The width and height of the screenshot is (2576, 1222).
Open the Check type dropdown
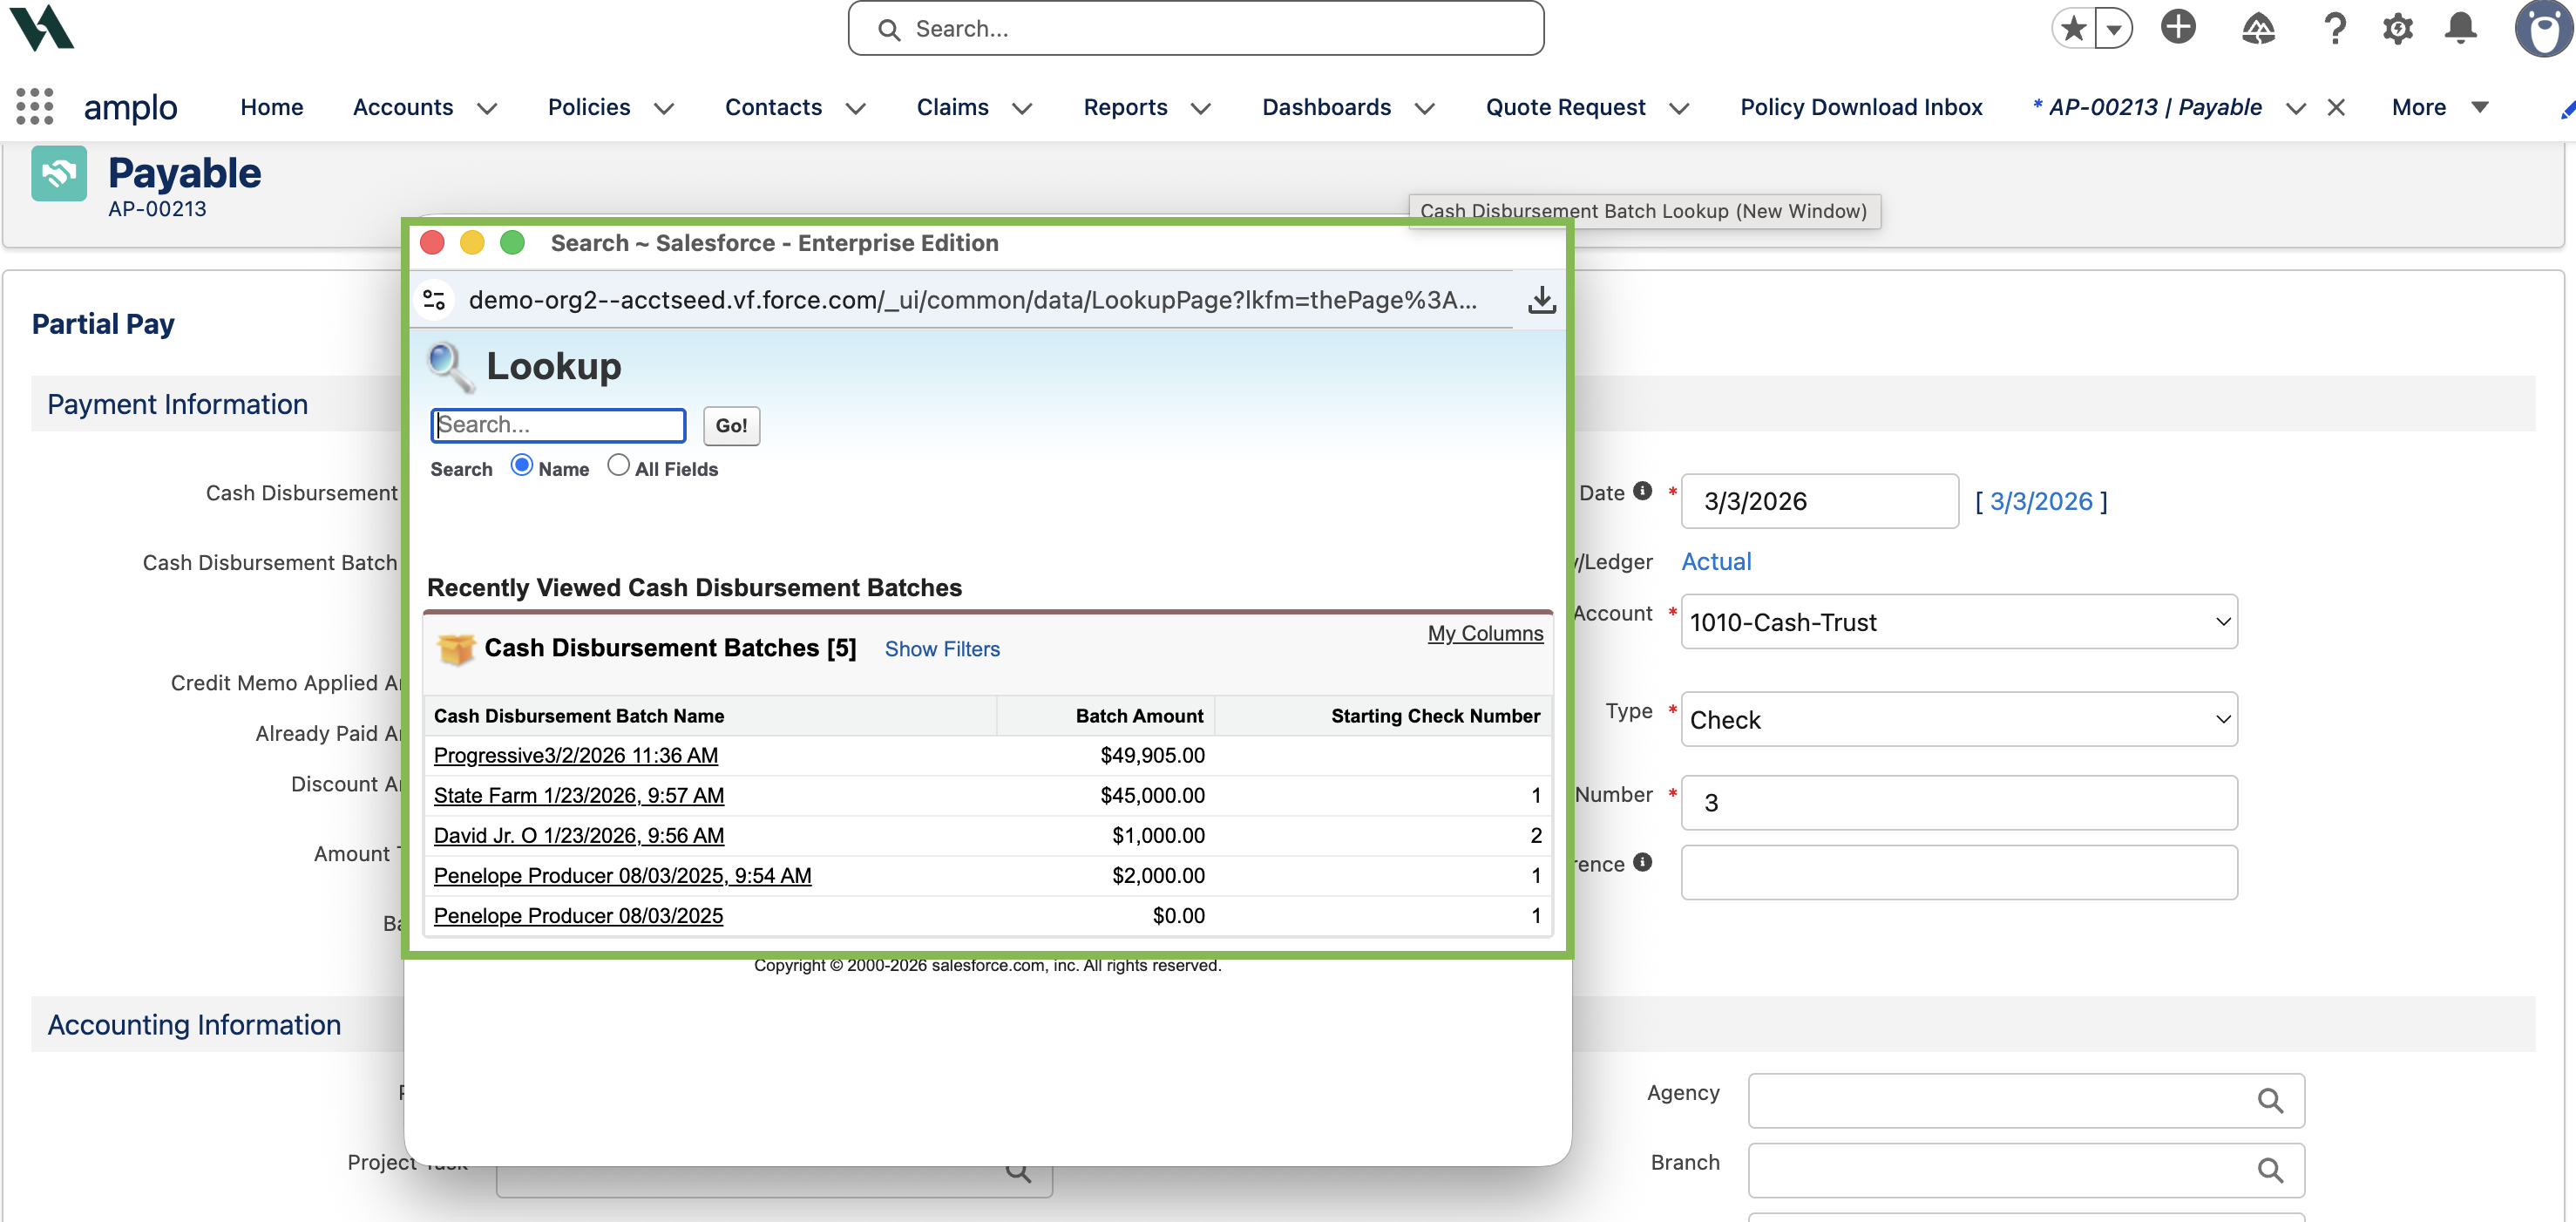1958,719
